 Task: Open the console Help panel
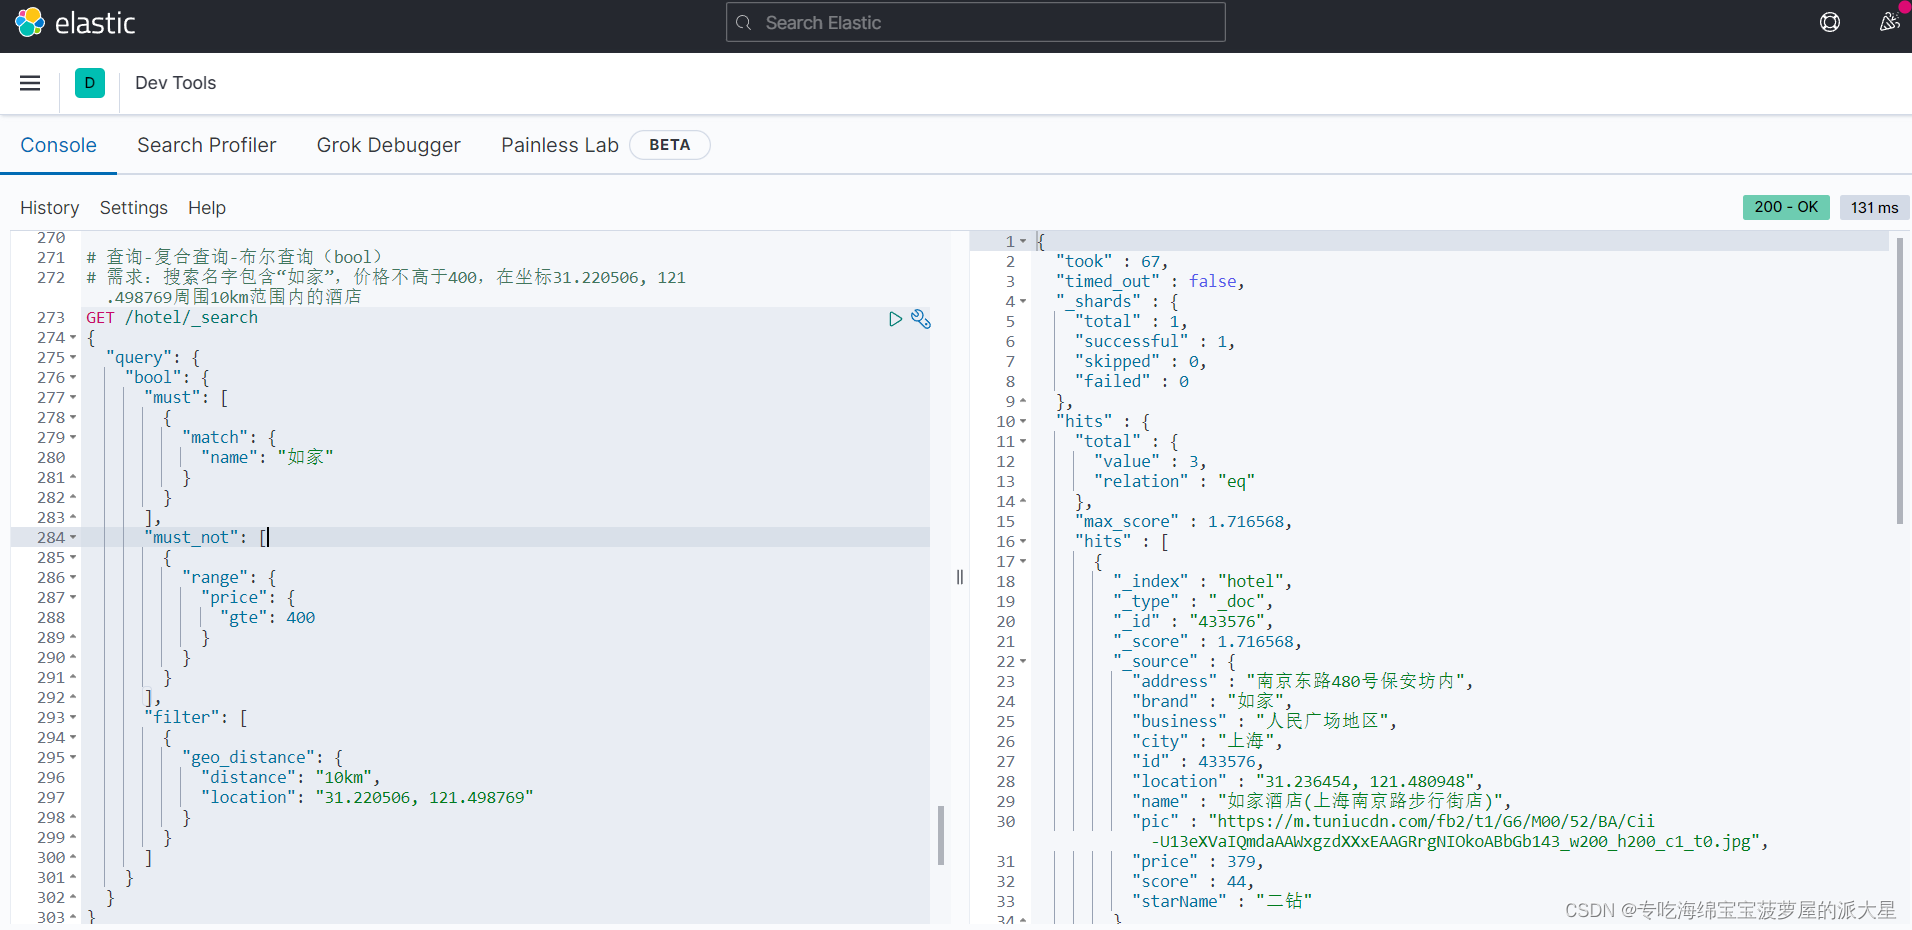click(207, 208)
